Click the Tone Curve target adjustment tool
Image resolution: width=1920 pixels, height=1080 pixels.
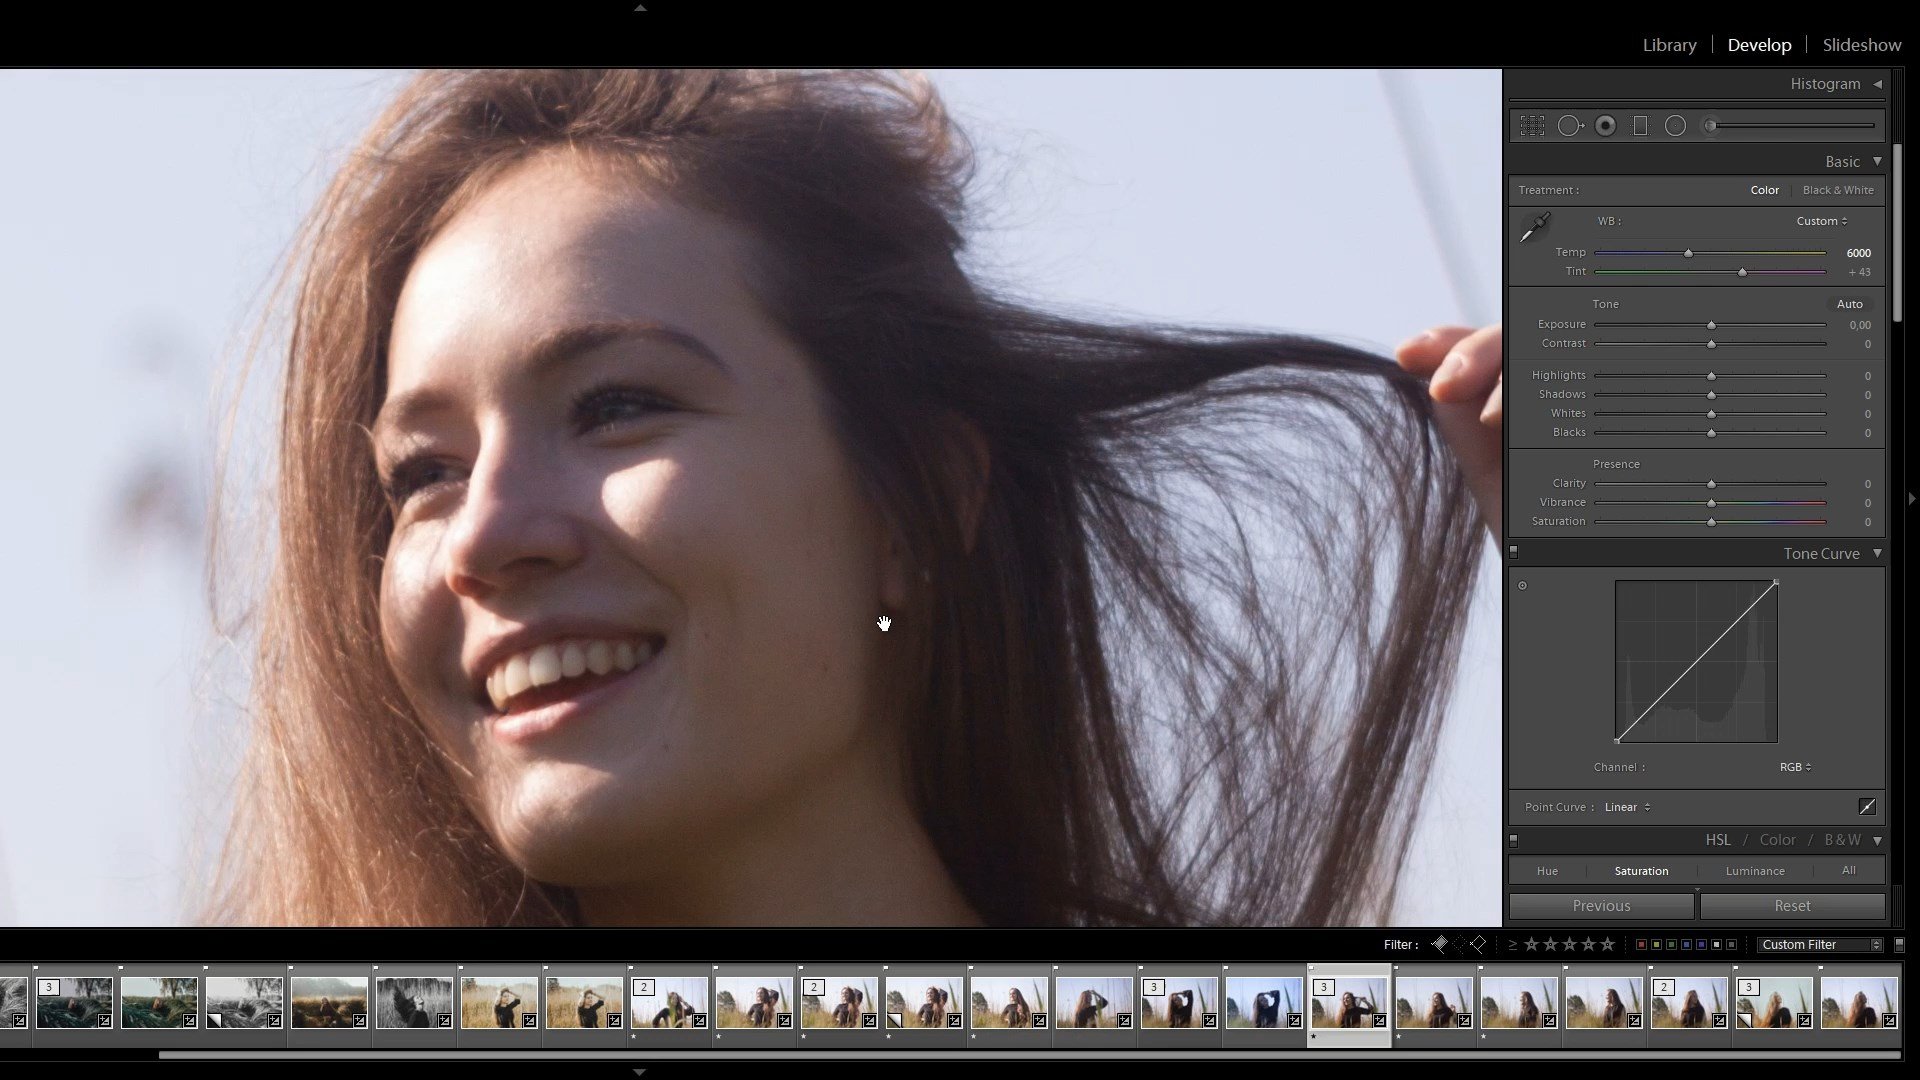[x=1523, y=586]
